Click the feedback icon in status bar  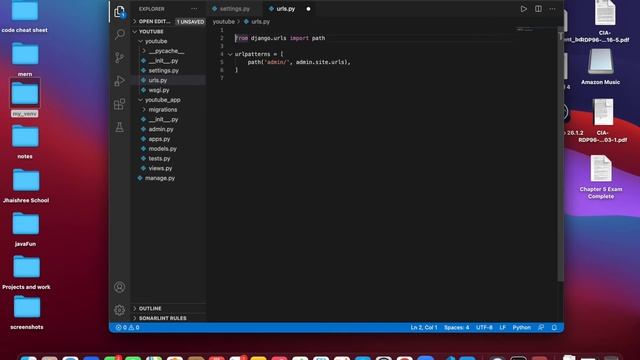[541, 327]
